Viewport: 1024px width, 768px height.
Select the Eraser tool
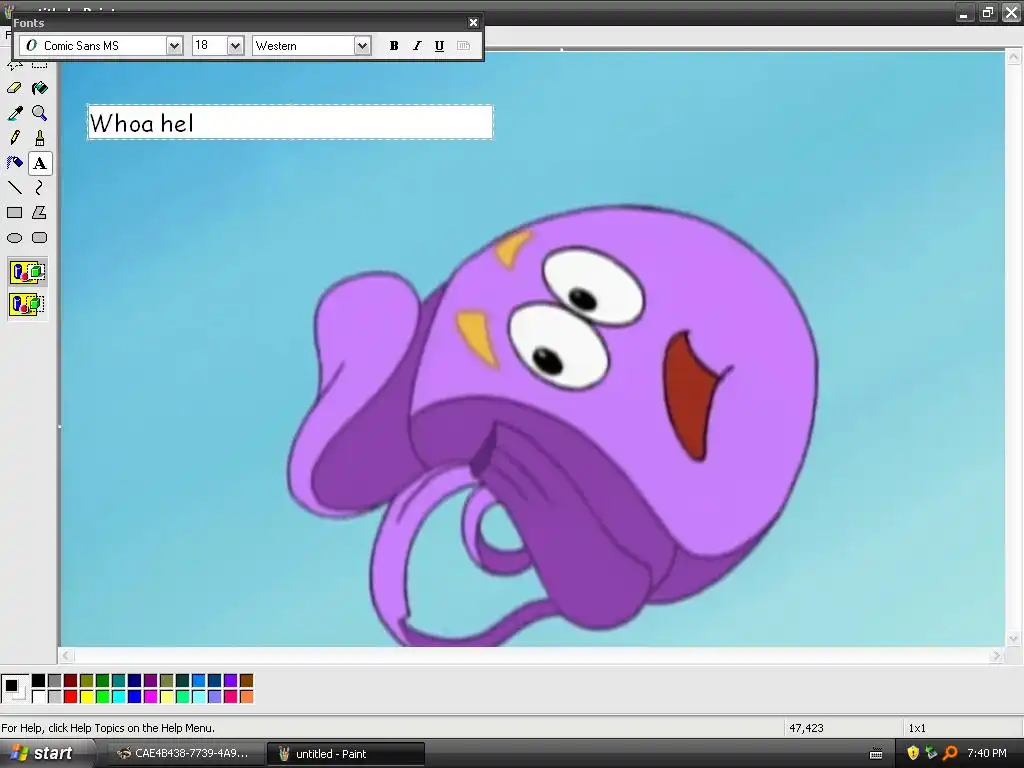(14, 88)
